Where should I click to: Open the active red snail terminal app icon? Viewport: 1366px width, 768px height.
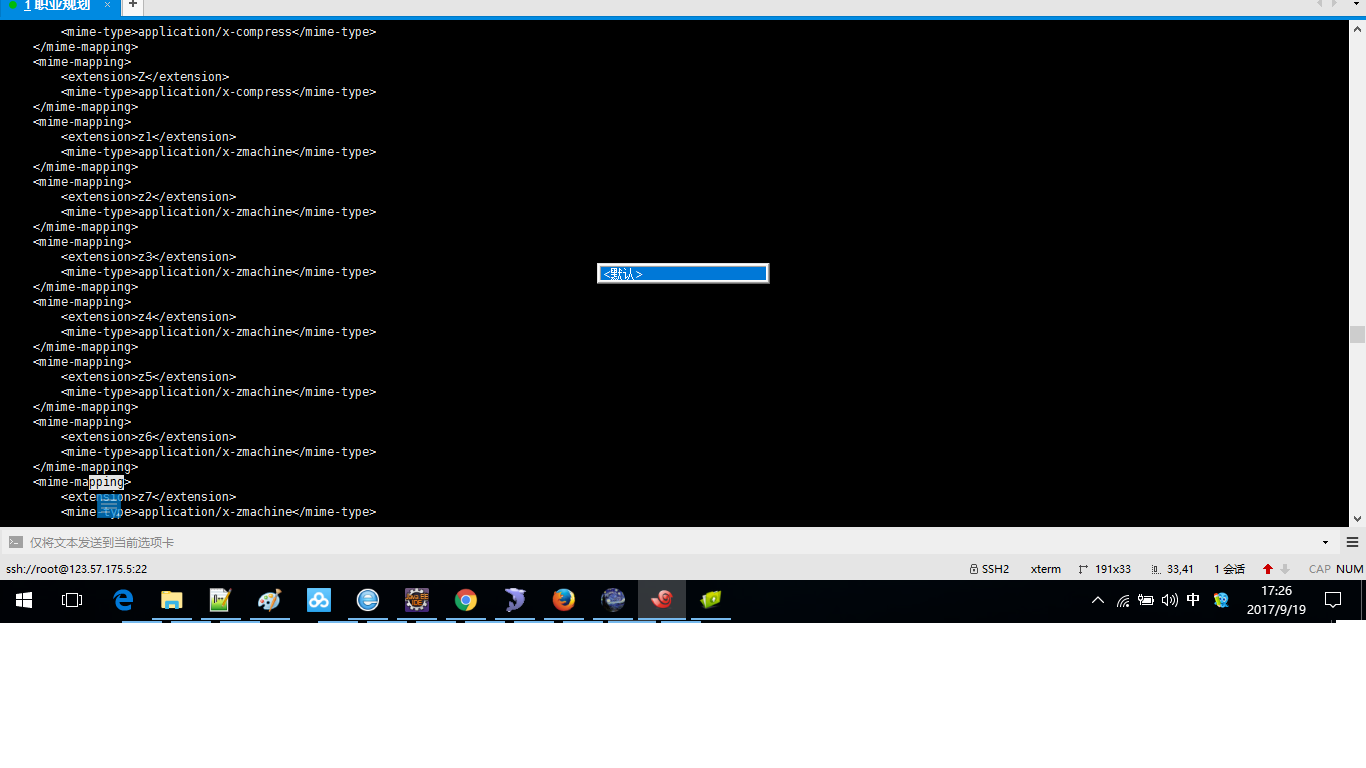click(662, 600)
